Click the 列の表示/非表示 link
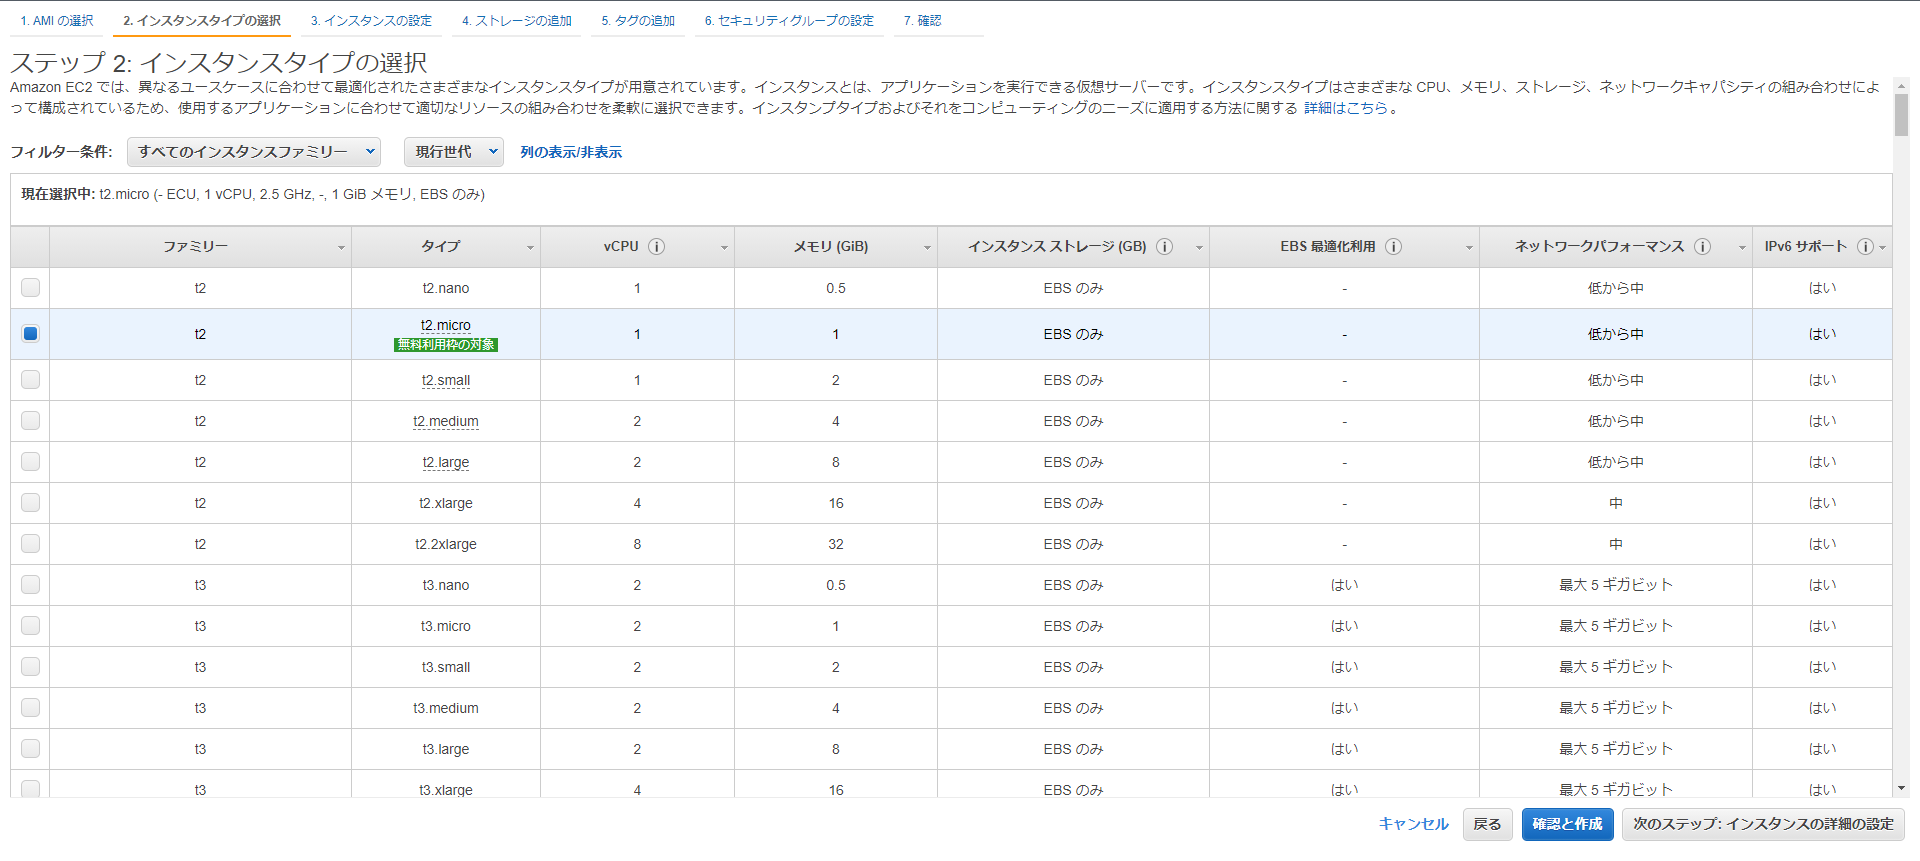This screenshot has height=861, width=1920. coord(571,152)
